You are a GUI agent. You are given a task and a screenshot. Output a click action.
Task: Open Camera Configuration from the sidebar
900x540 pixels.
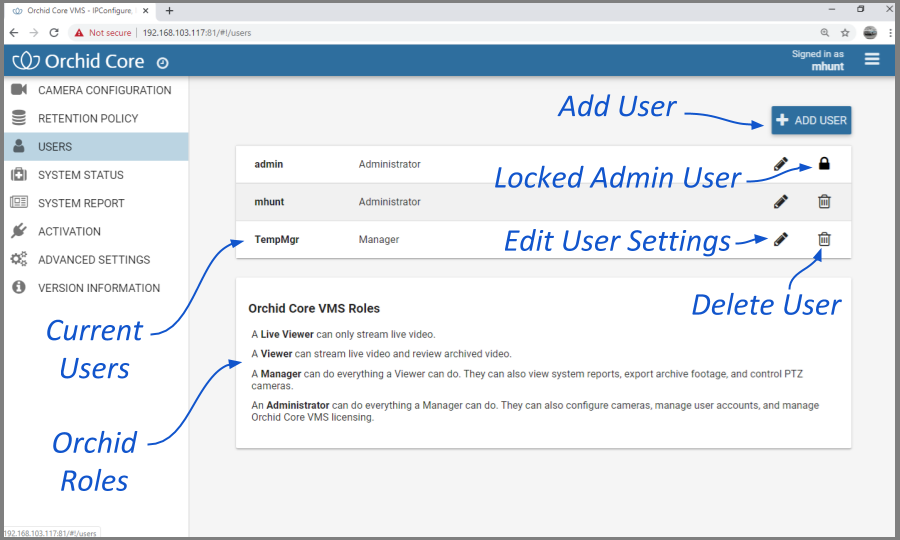[x=96, y=90]
